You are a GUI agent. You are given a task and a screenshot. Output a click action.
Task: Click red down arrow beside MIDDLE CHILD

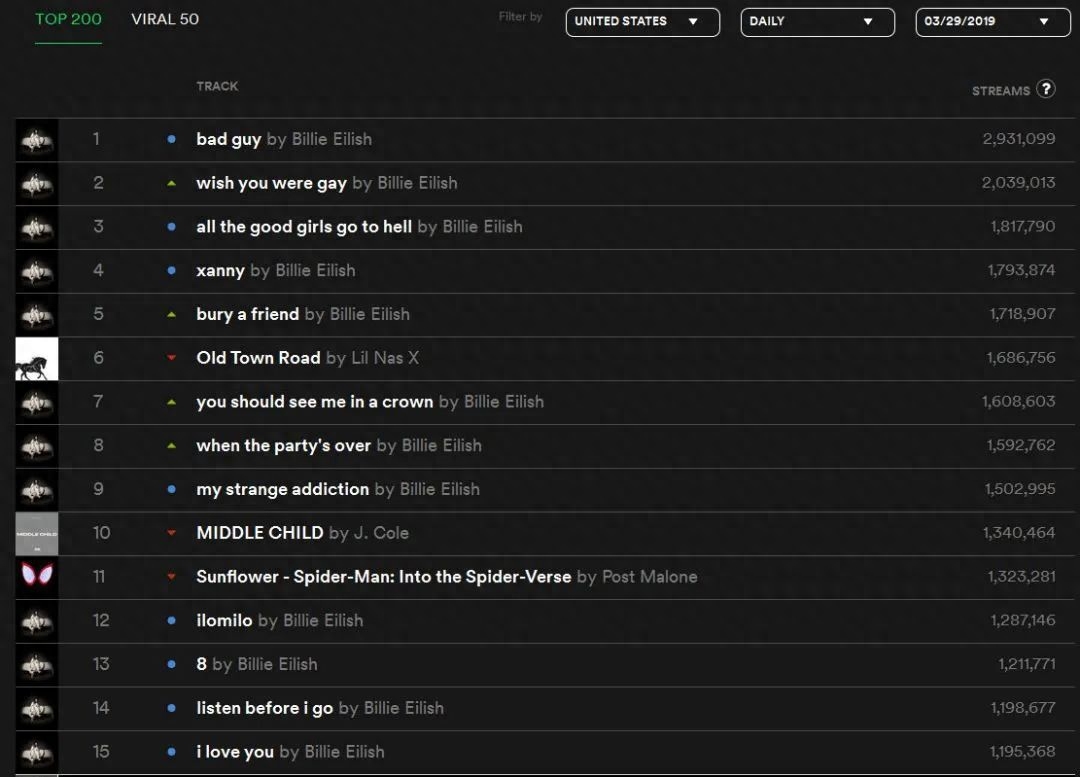(x=172, y=533)
